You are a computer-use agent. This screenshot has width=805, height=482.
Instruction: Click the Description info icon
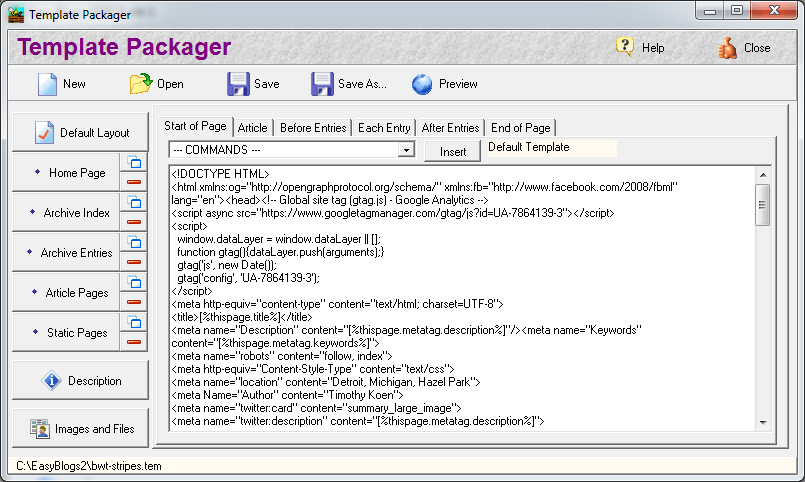tap(51, 381)
